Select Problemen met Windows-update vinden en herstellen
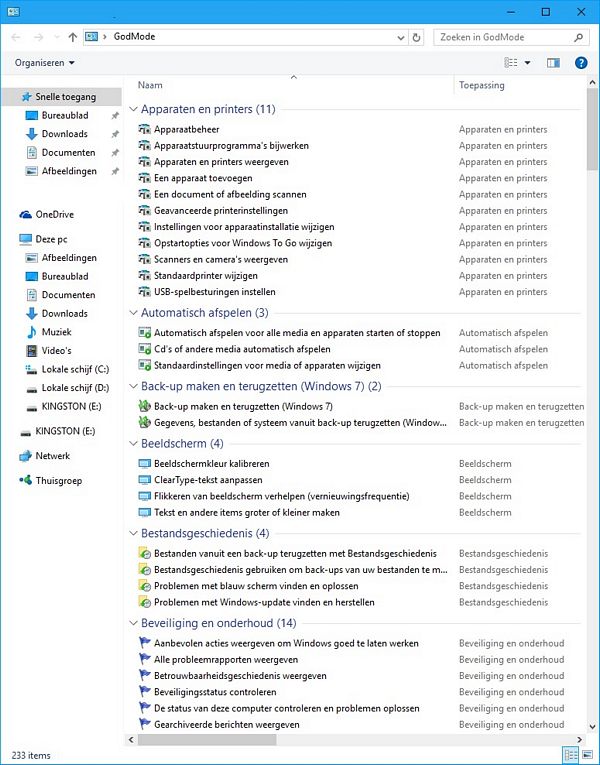 coord(264,602)
